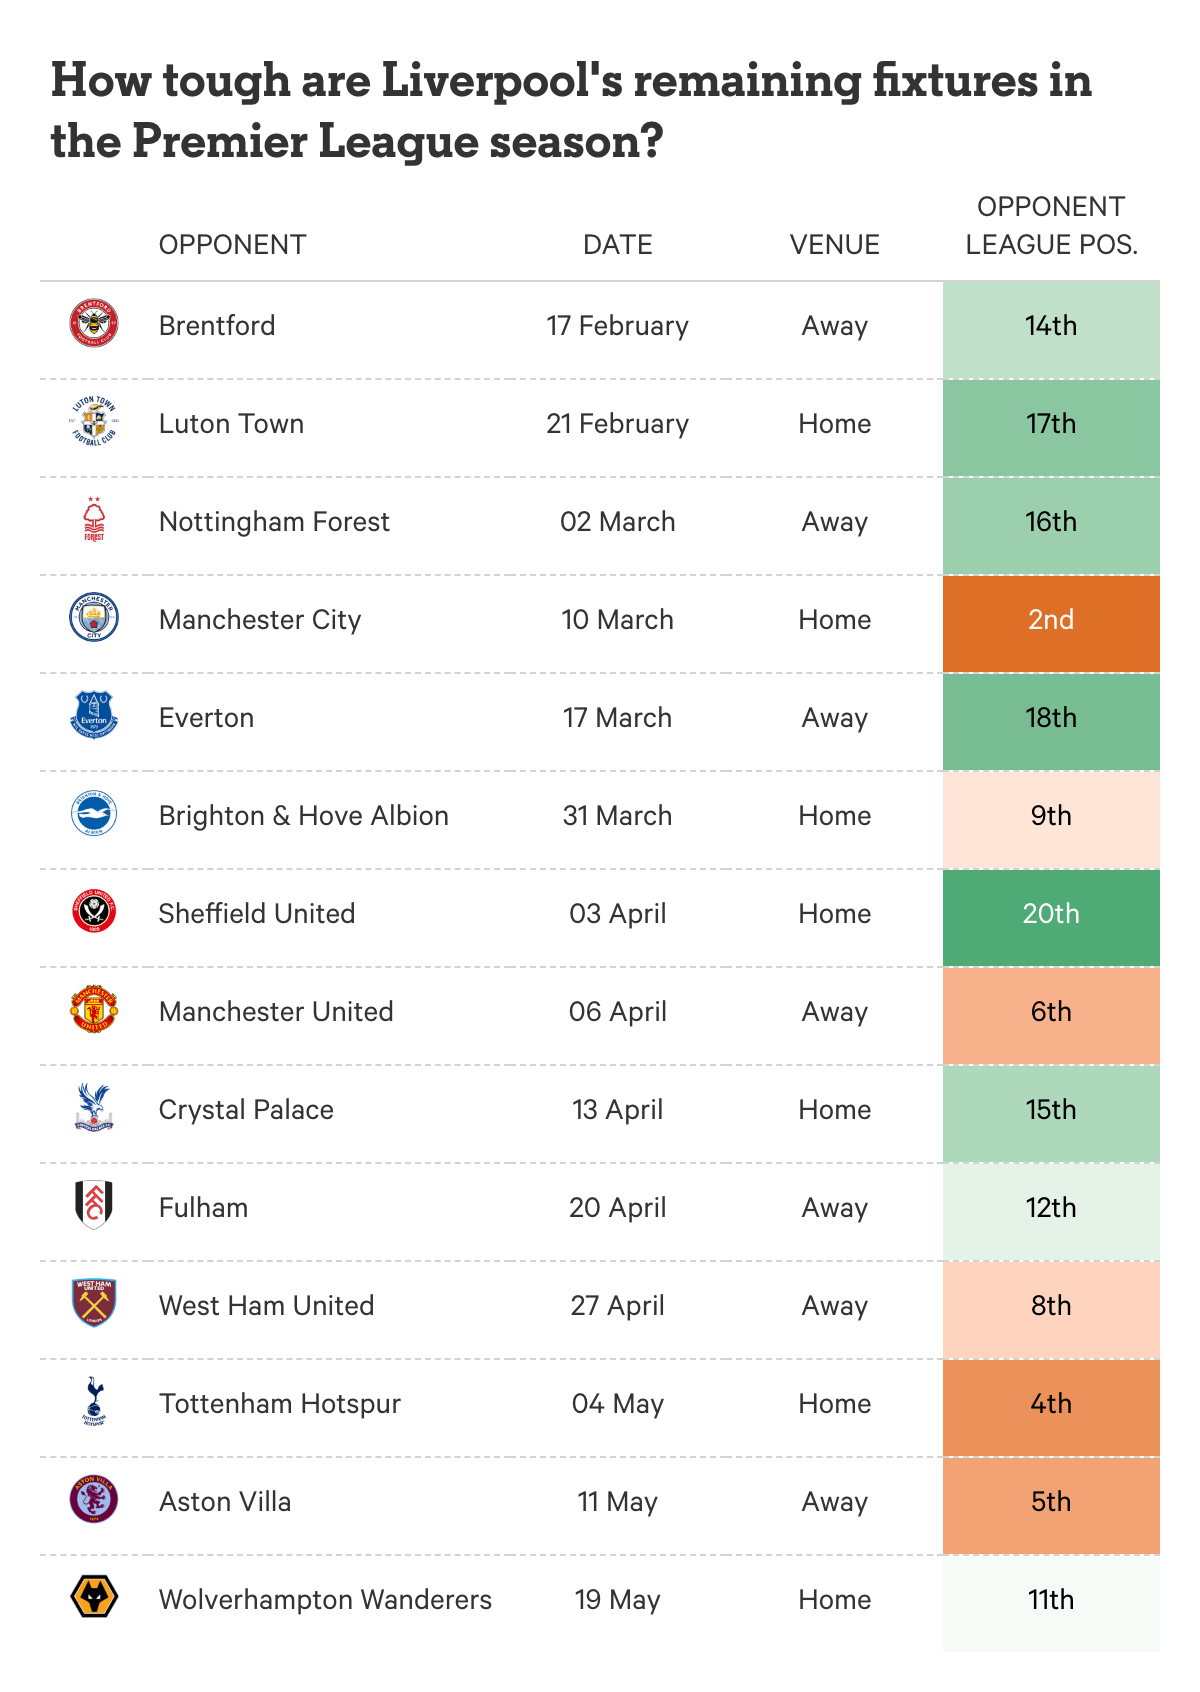Click the Sheffield United badge
1200x1692 pixels.
coord(94,912)
